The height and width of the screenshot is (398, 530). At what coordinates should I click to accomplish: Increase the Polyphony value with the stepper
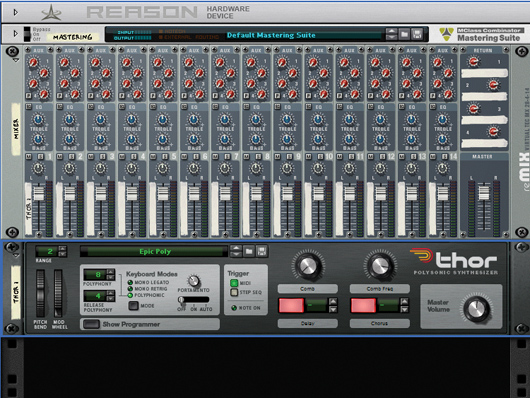tap(111, 272)
